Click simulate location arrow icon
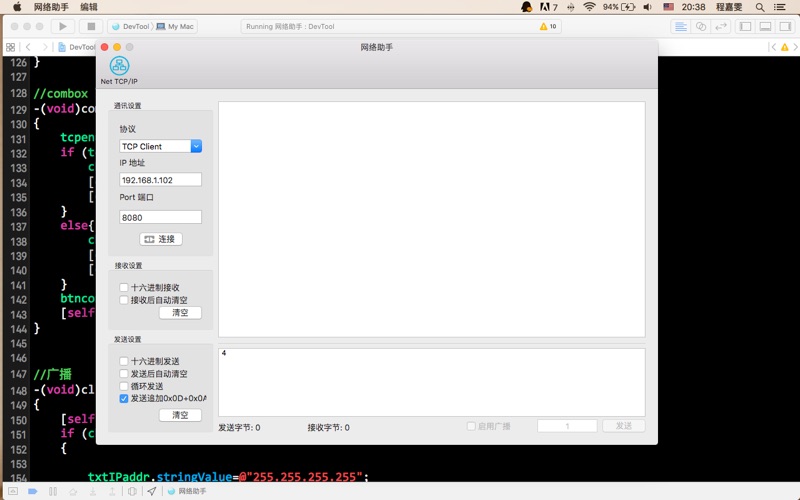Image resolution: width=800 pixels, height=500 pixels. (152, 491)
